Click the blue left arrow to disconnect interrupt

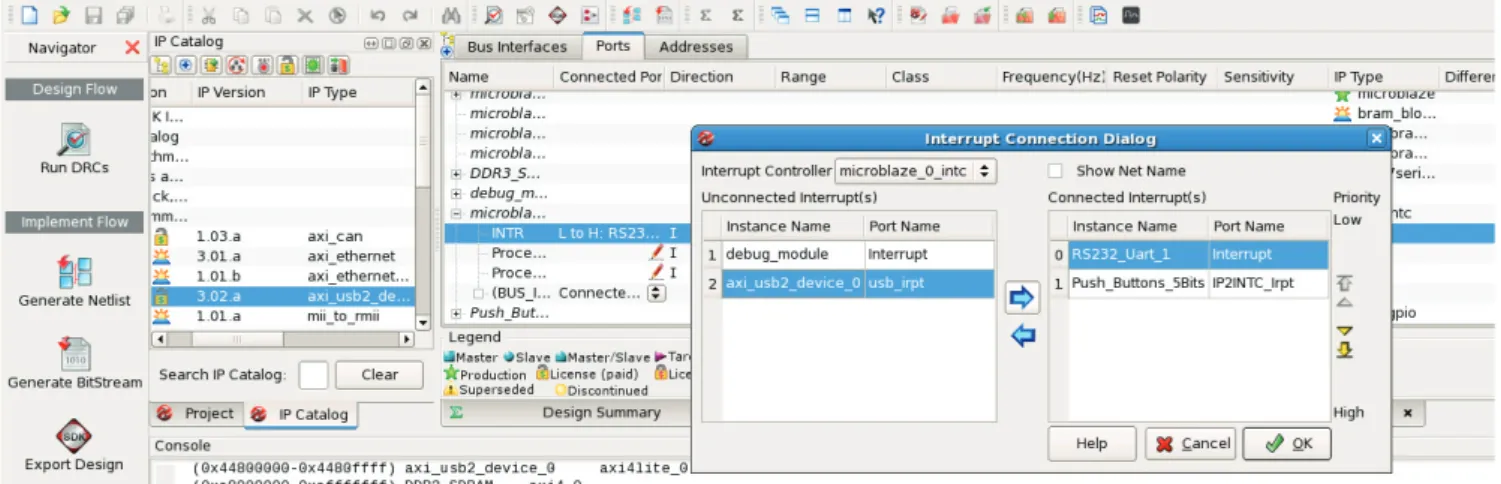click(x=1022, y=335)
